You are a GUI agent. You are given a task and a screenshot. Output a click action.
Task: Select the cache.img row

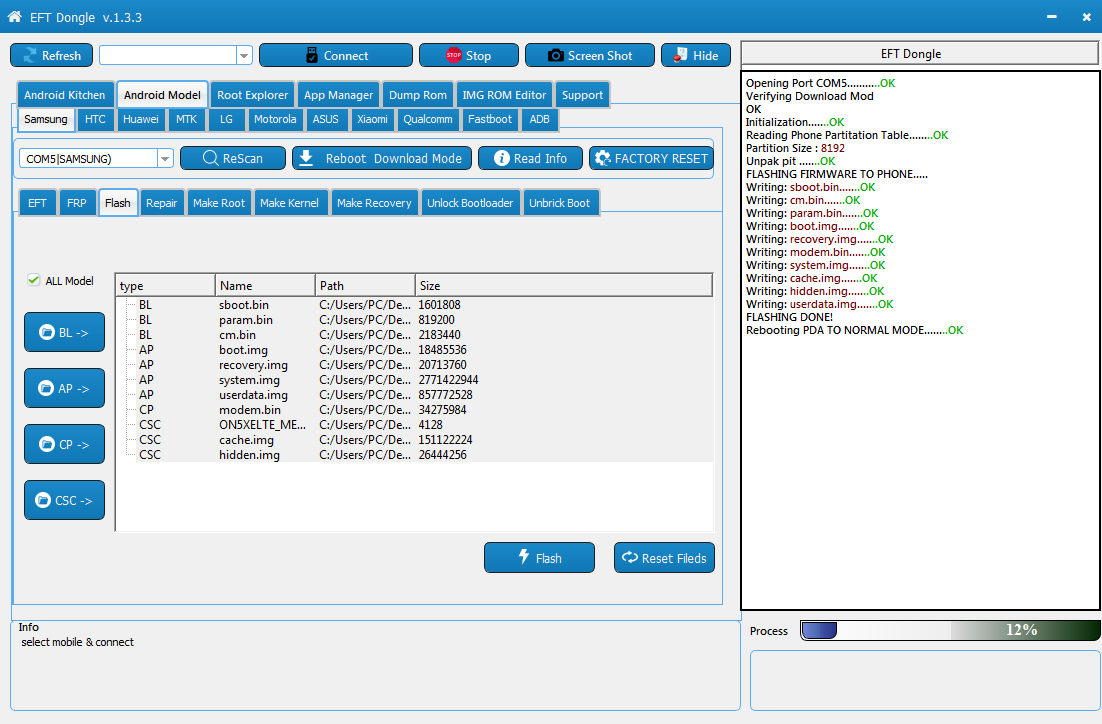(x=415, y=440)
